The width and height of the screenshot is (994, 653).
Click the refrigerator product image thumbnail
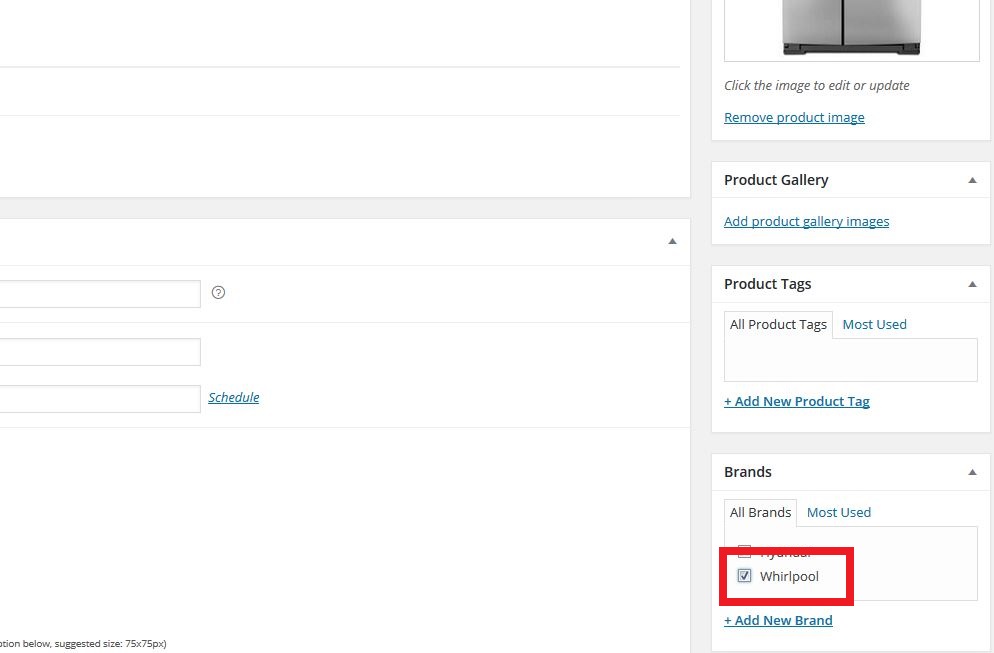[x=851, y=29]
